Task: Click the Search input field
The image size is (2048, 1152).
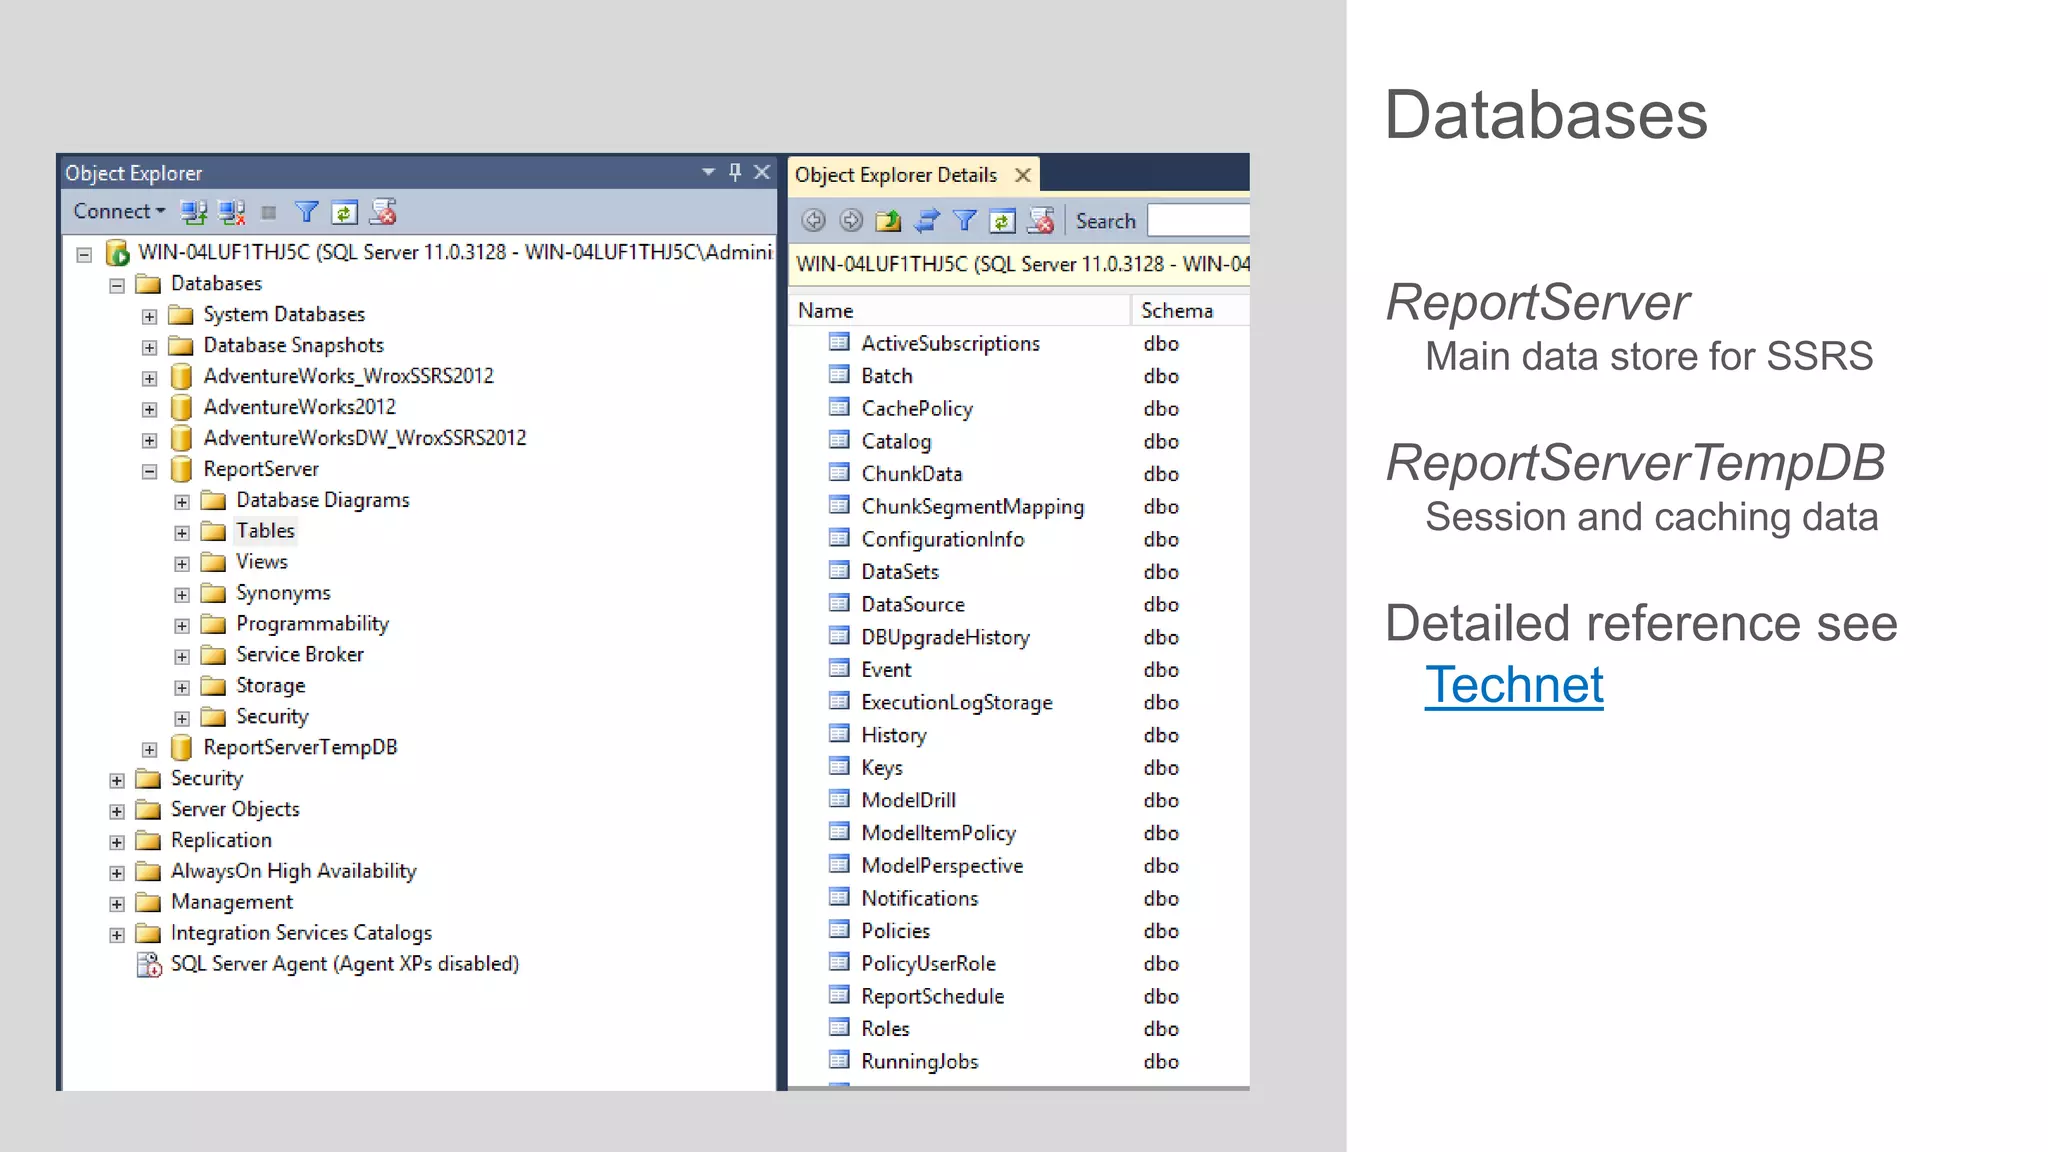Action: (x=1199, y=220)
